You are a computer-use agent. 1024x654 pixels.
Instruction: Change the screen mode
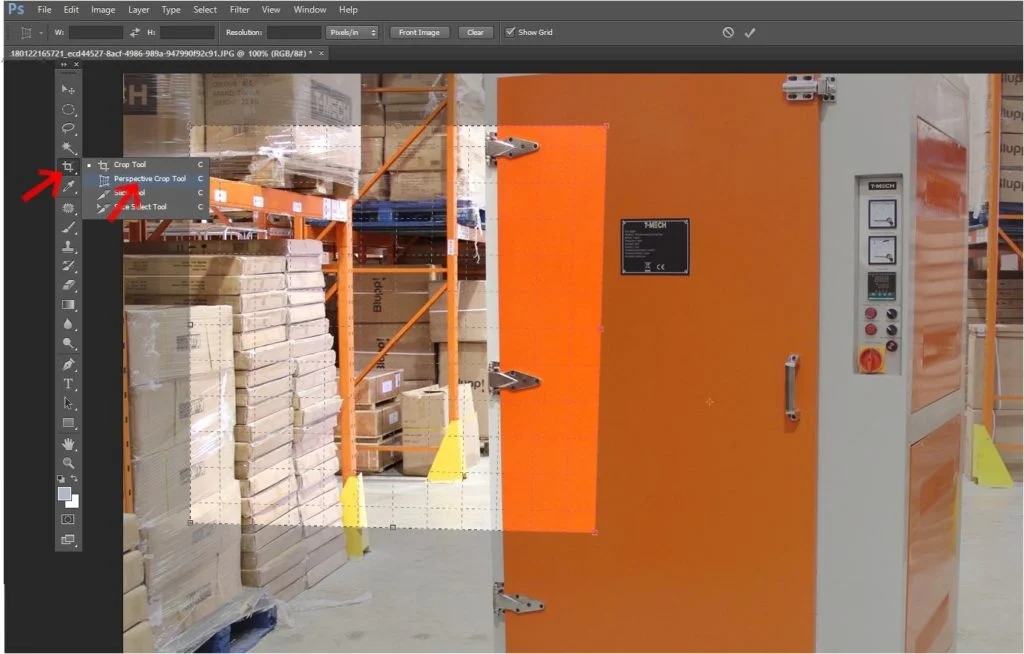pos(68,540)
